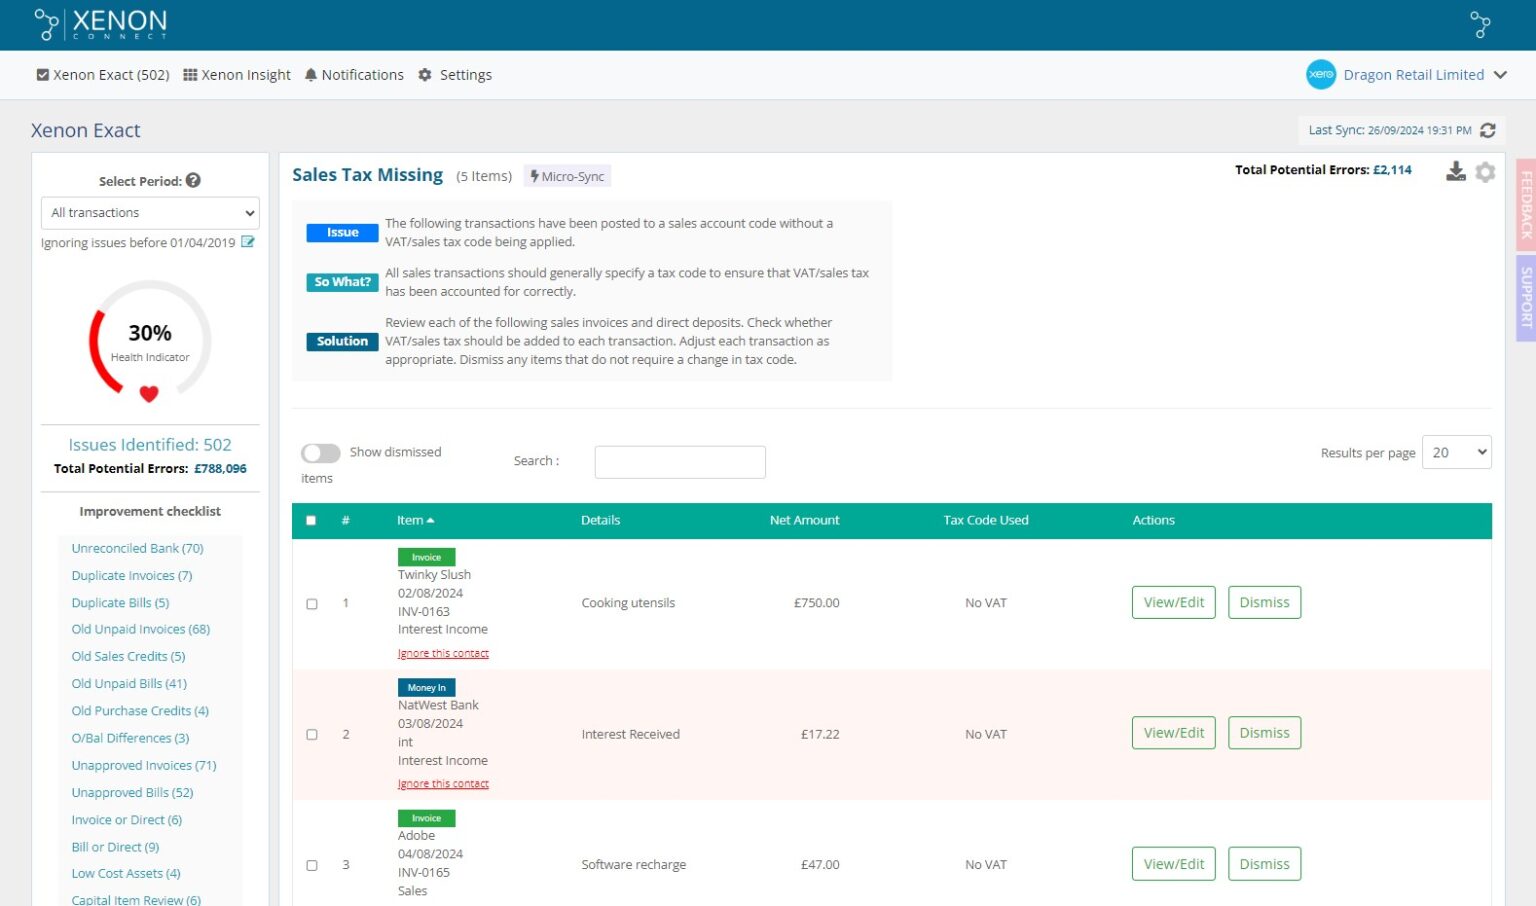Go to Notifications in the top menu
Image resolution: width=1536 pixels, height=906 pixels.
tap(354, 75)
